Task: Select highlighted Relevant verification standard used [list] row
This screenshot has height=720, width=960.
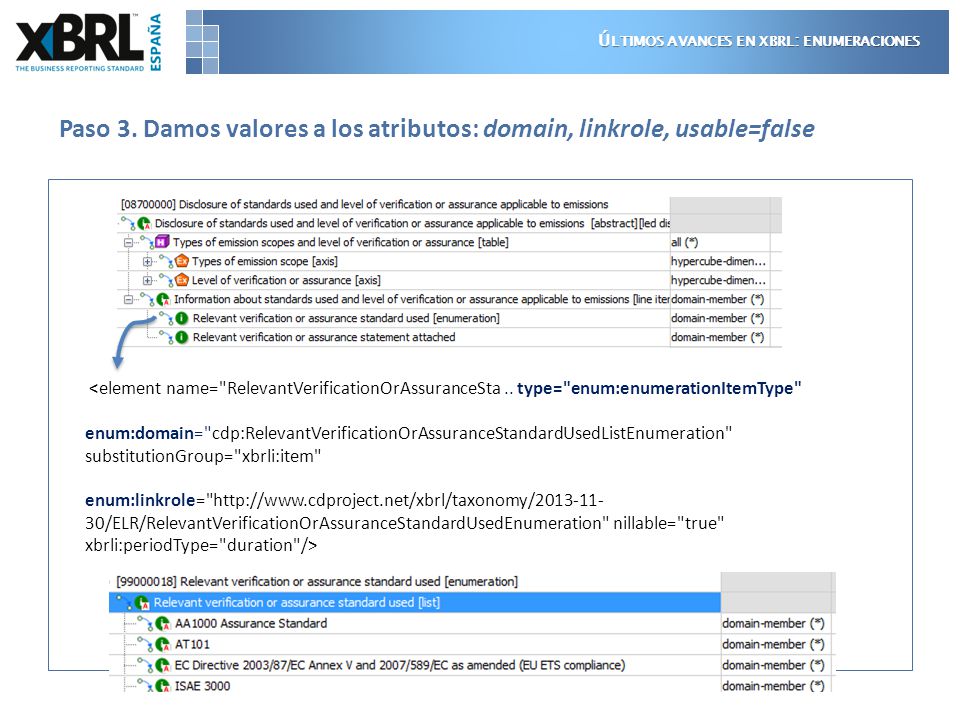Action: coord(414,602)
